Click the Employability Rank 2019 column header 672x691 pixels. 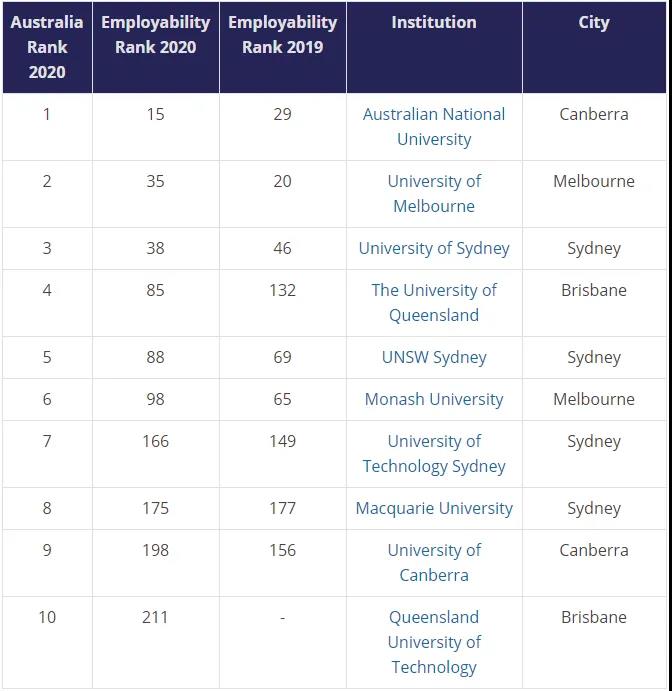point(282,47)
